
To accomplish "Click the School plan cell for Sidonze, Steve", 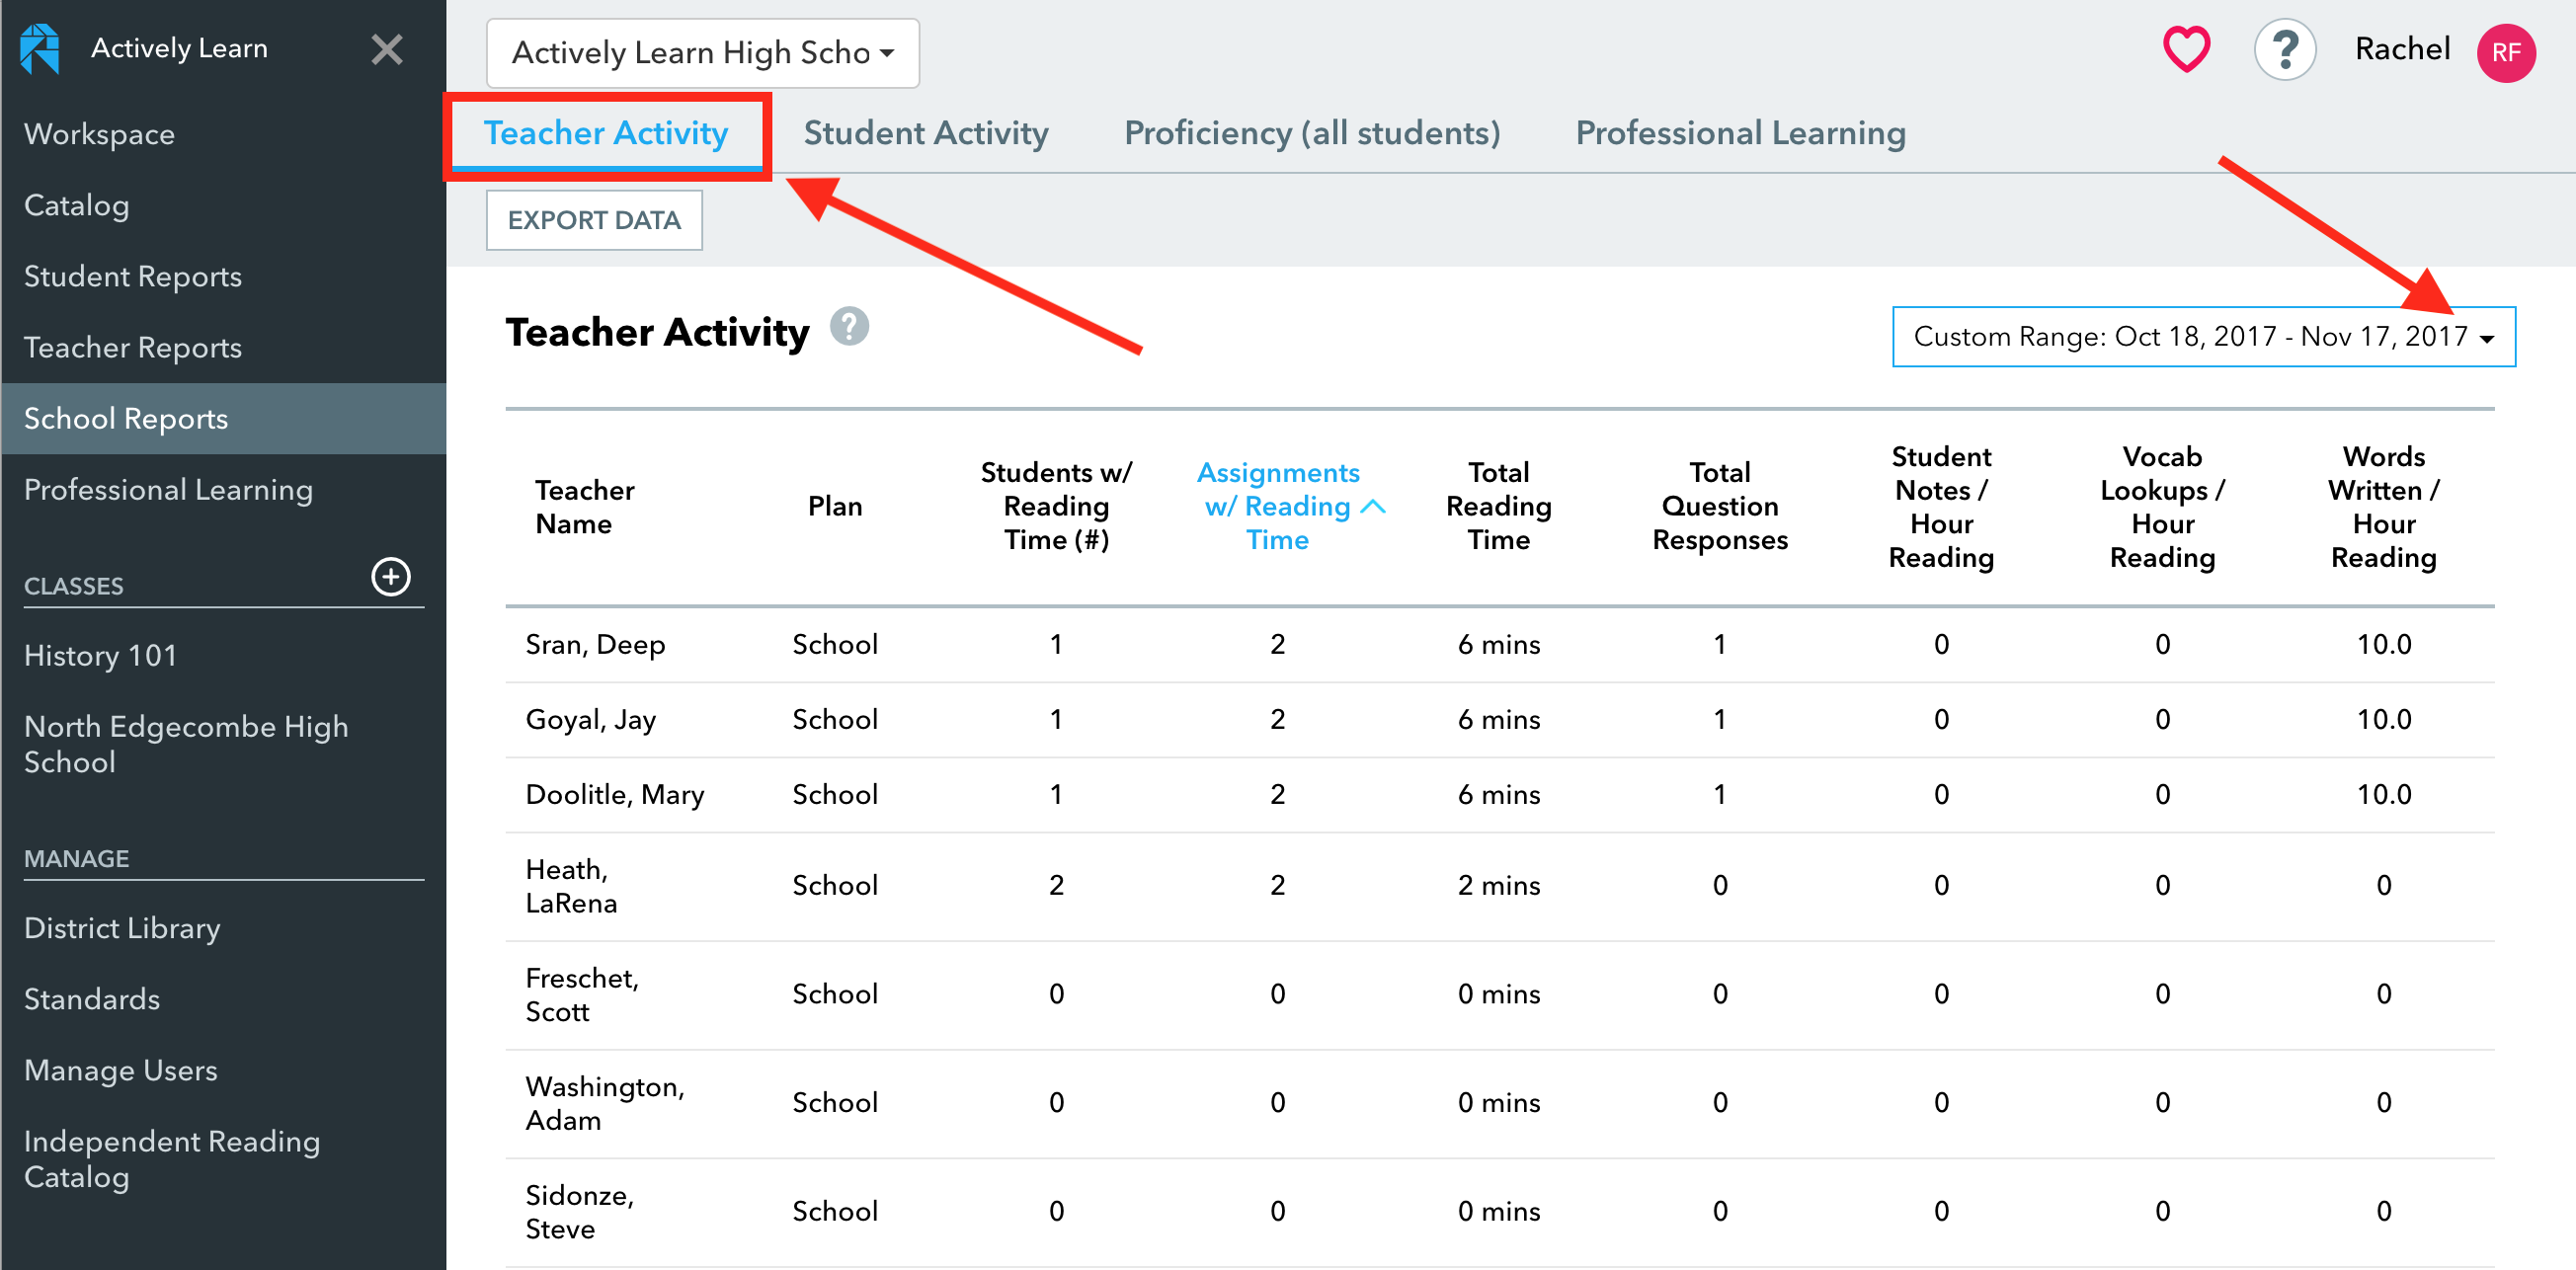I will [835, 1212].
